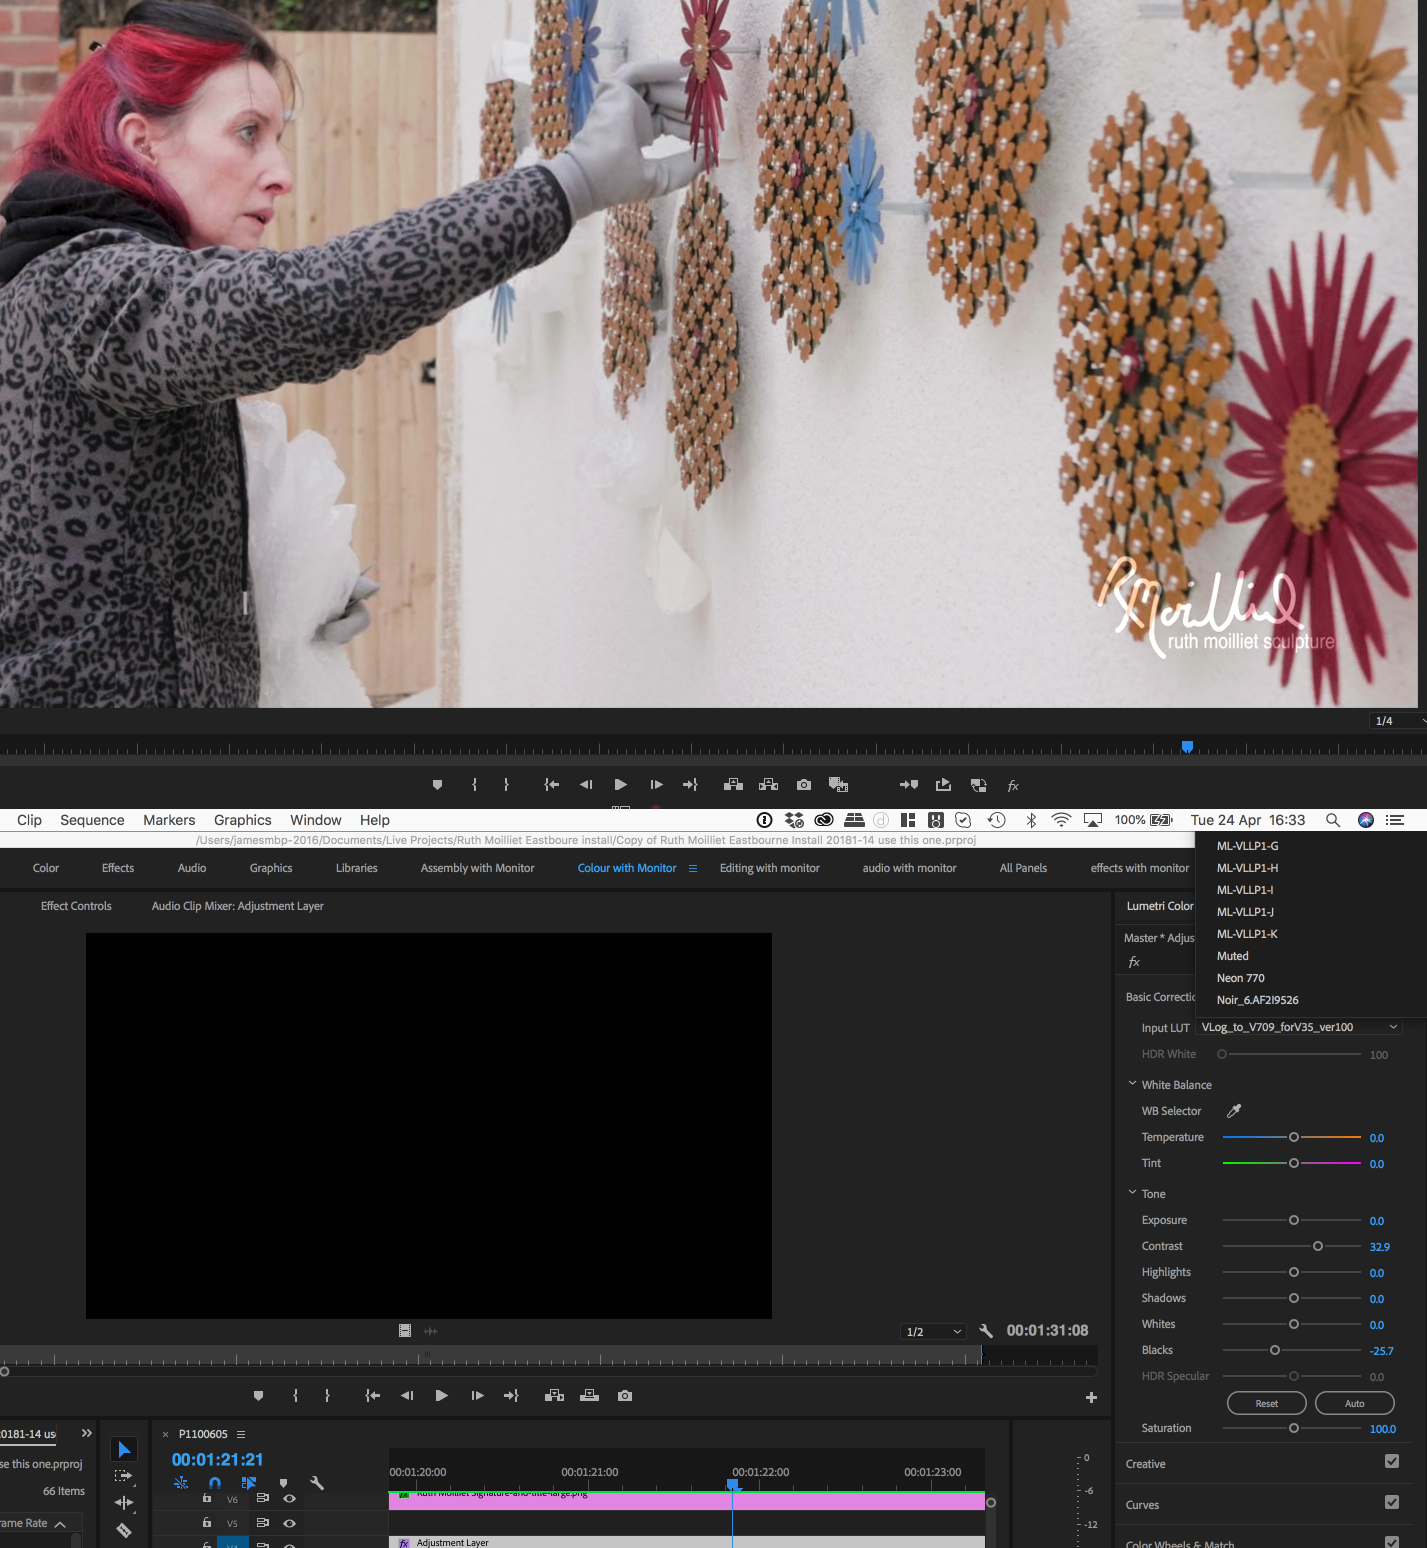Open the Sequence menu
The height and width of the screenshot is (1548, 1427).
pos(92,820)
